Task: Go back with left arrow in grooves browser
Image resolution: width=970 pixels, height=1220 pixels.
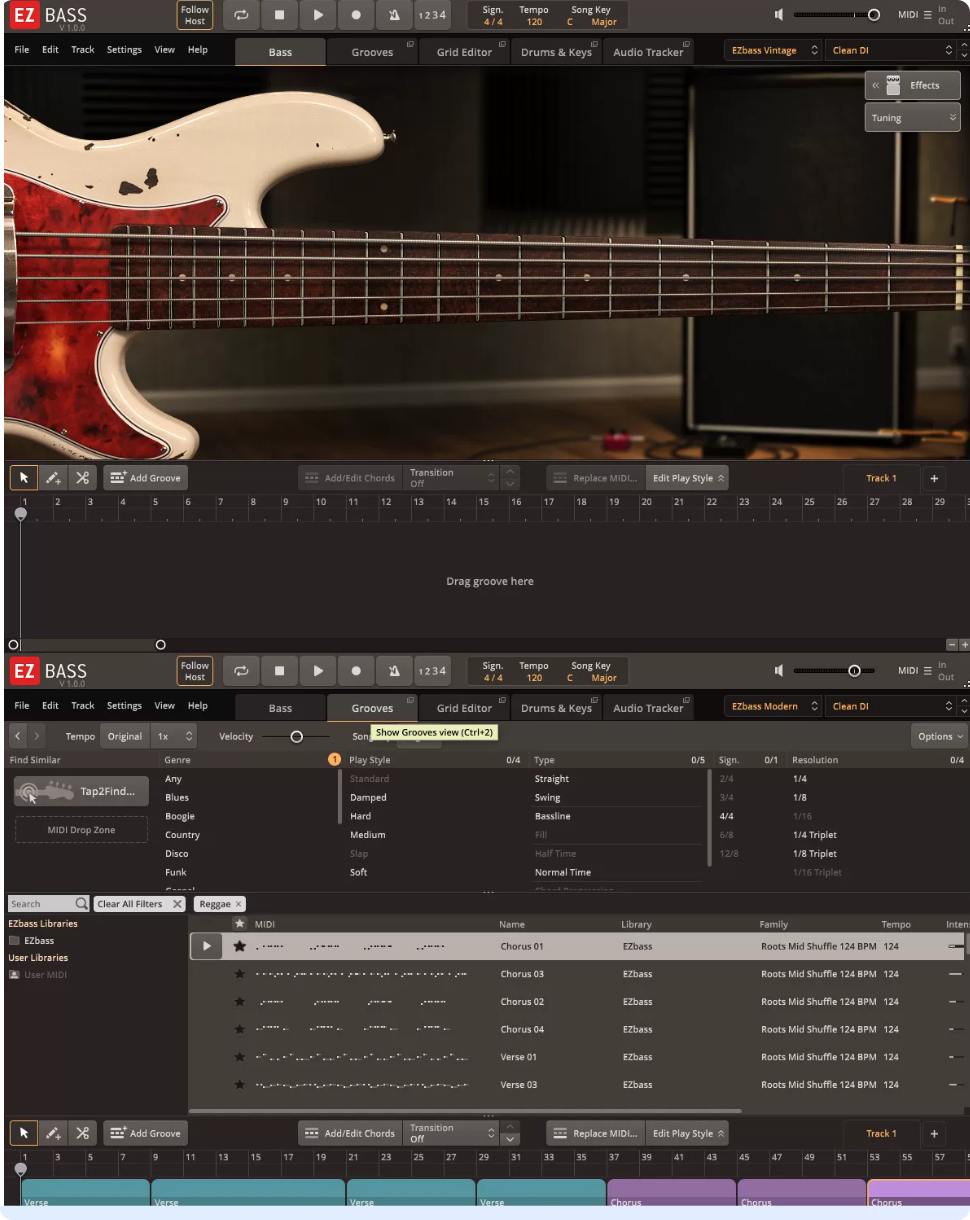Action: pyautogui.click(x=18, y=736)
